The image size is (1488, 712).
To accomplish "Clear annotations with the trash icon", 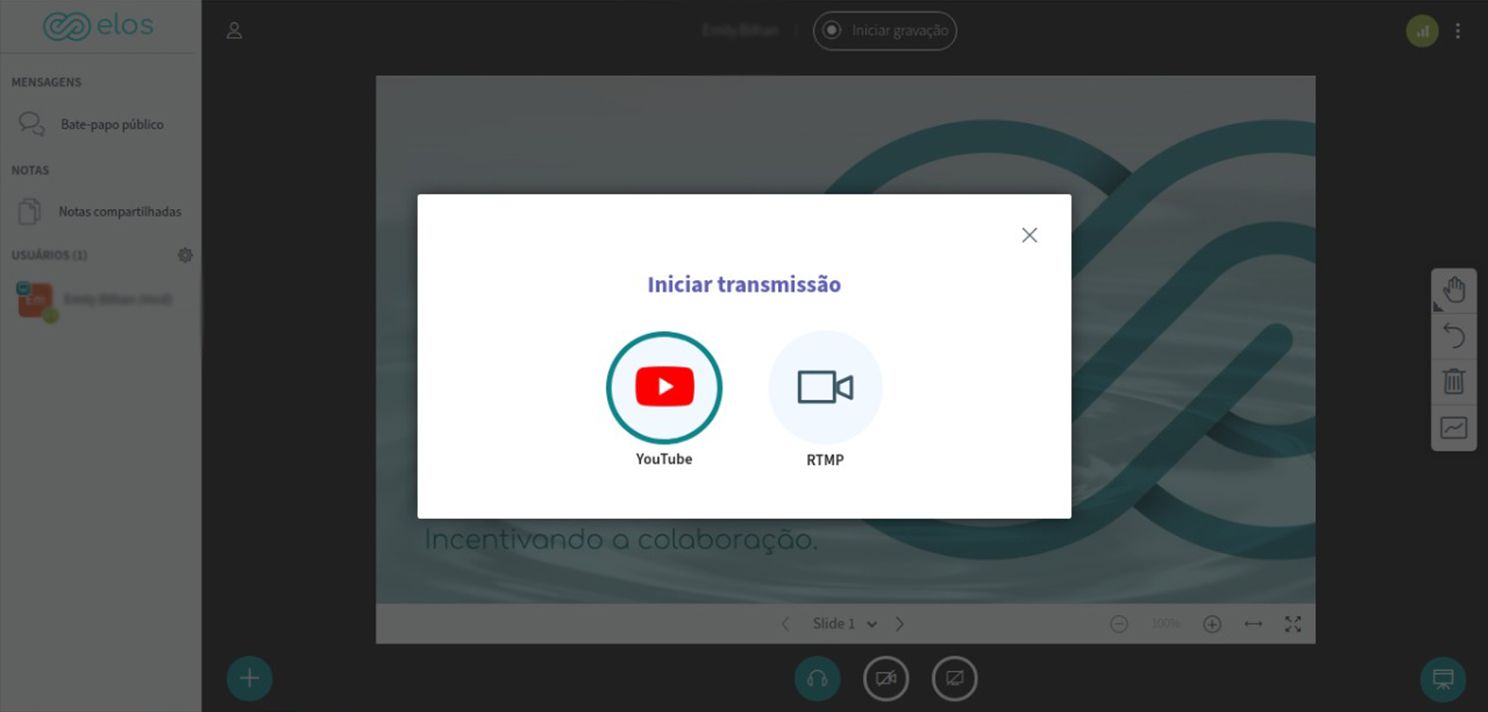I will (1454, 381).
